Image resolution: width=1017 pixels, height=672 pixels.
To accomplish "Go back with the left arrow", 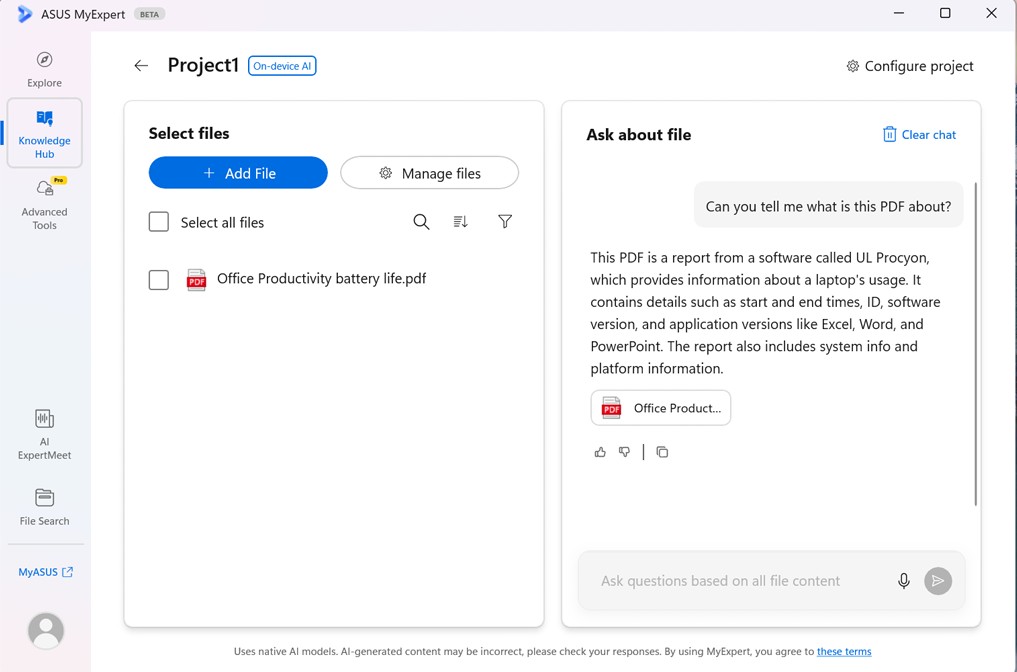I will pos(141,66).
